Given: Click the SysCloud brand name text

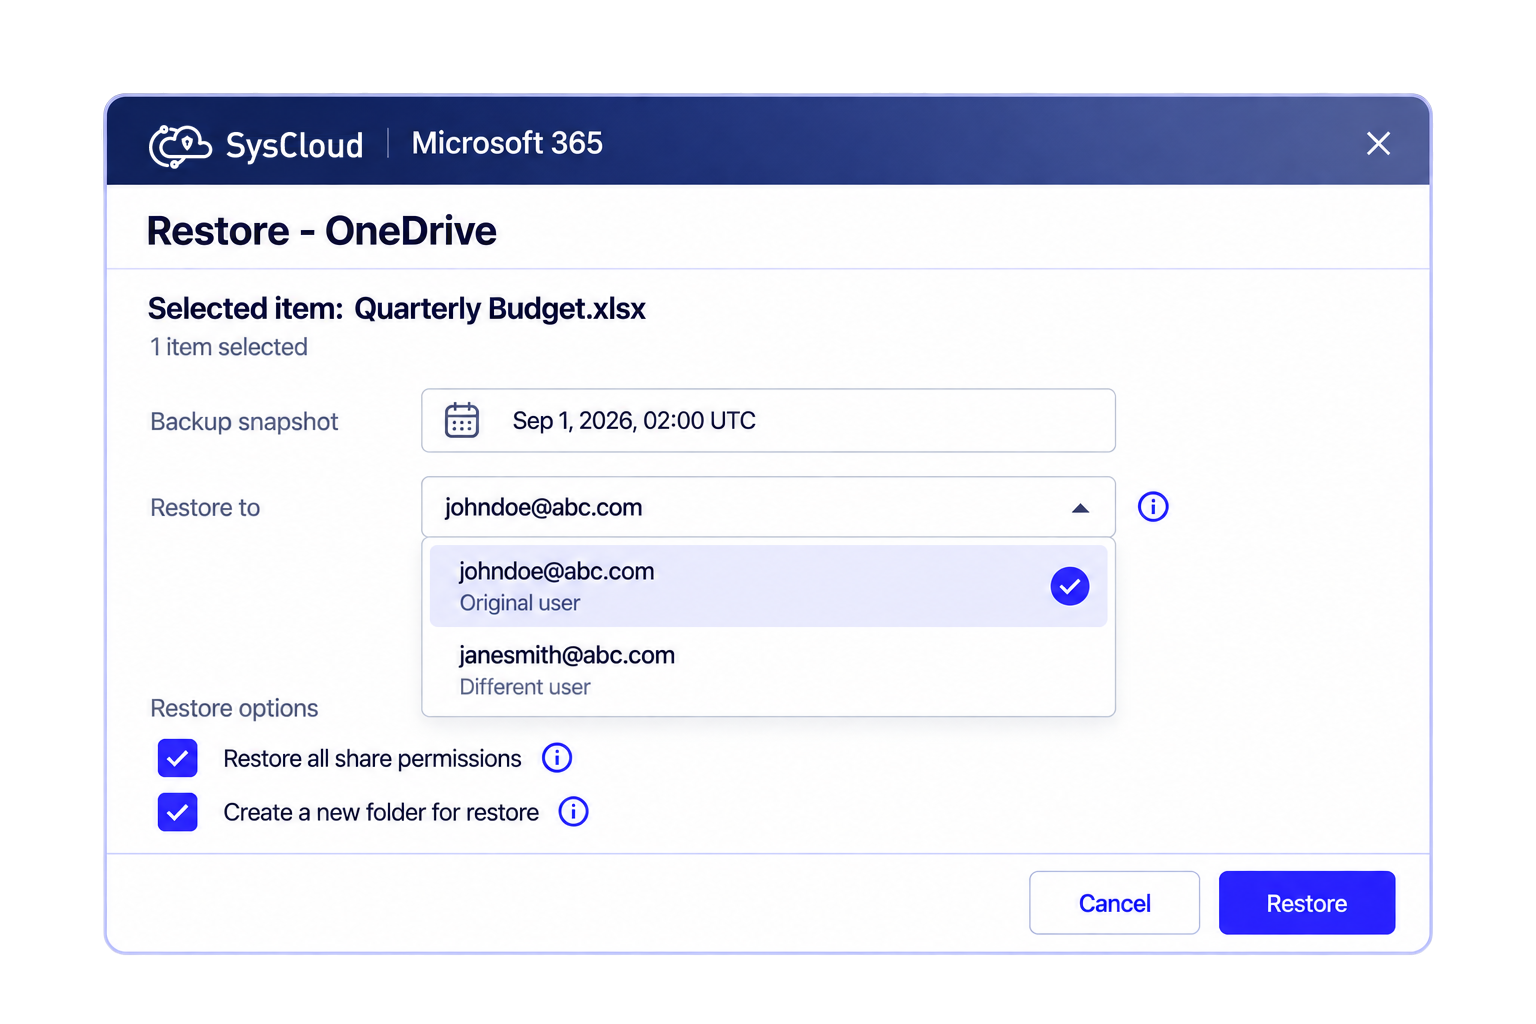Looking at the screenshot, I should point(294,146).
